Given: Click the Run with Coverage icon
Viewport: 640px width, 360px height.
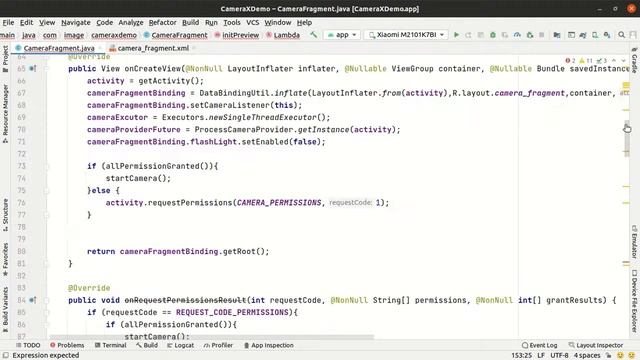Looking at the screenshot, I should 505,35.
